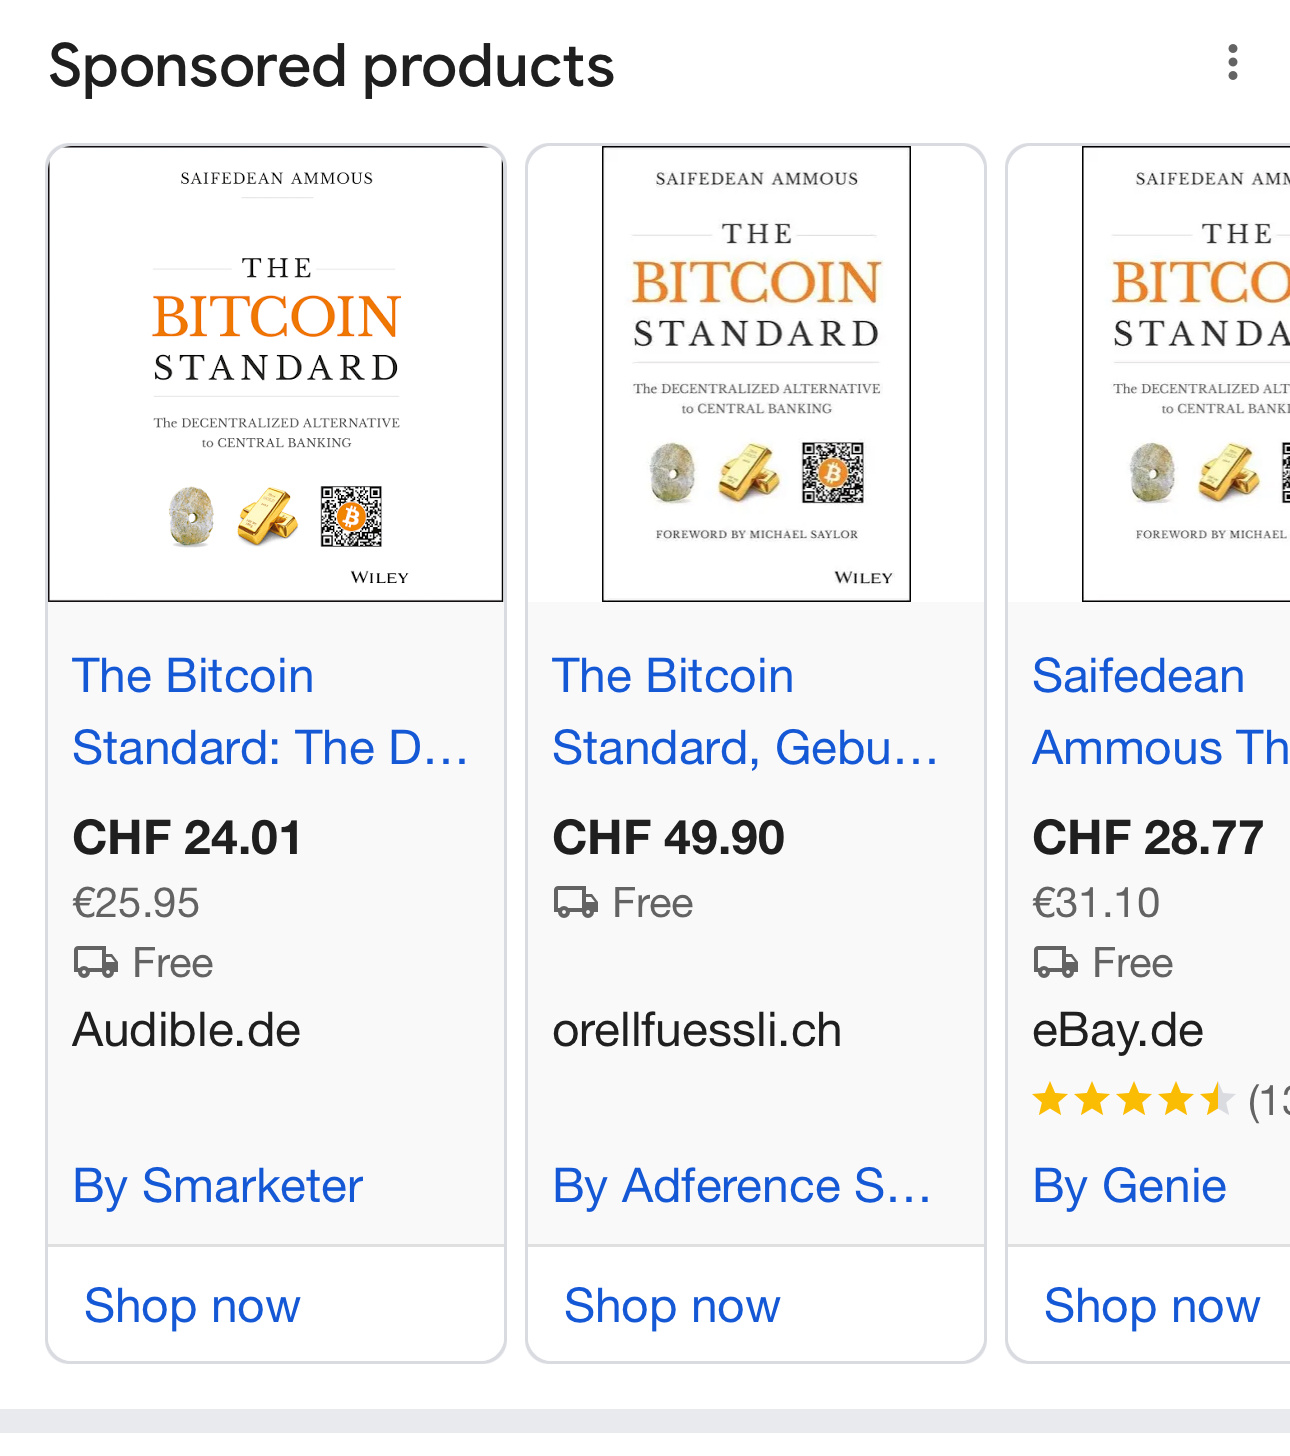Click the delivery truck icon on eBay.de card
The height and width of the screenshot is (1456, 1290).
click(1056, 963)
